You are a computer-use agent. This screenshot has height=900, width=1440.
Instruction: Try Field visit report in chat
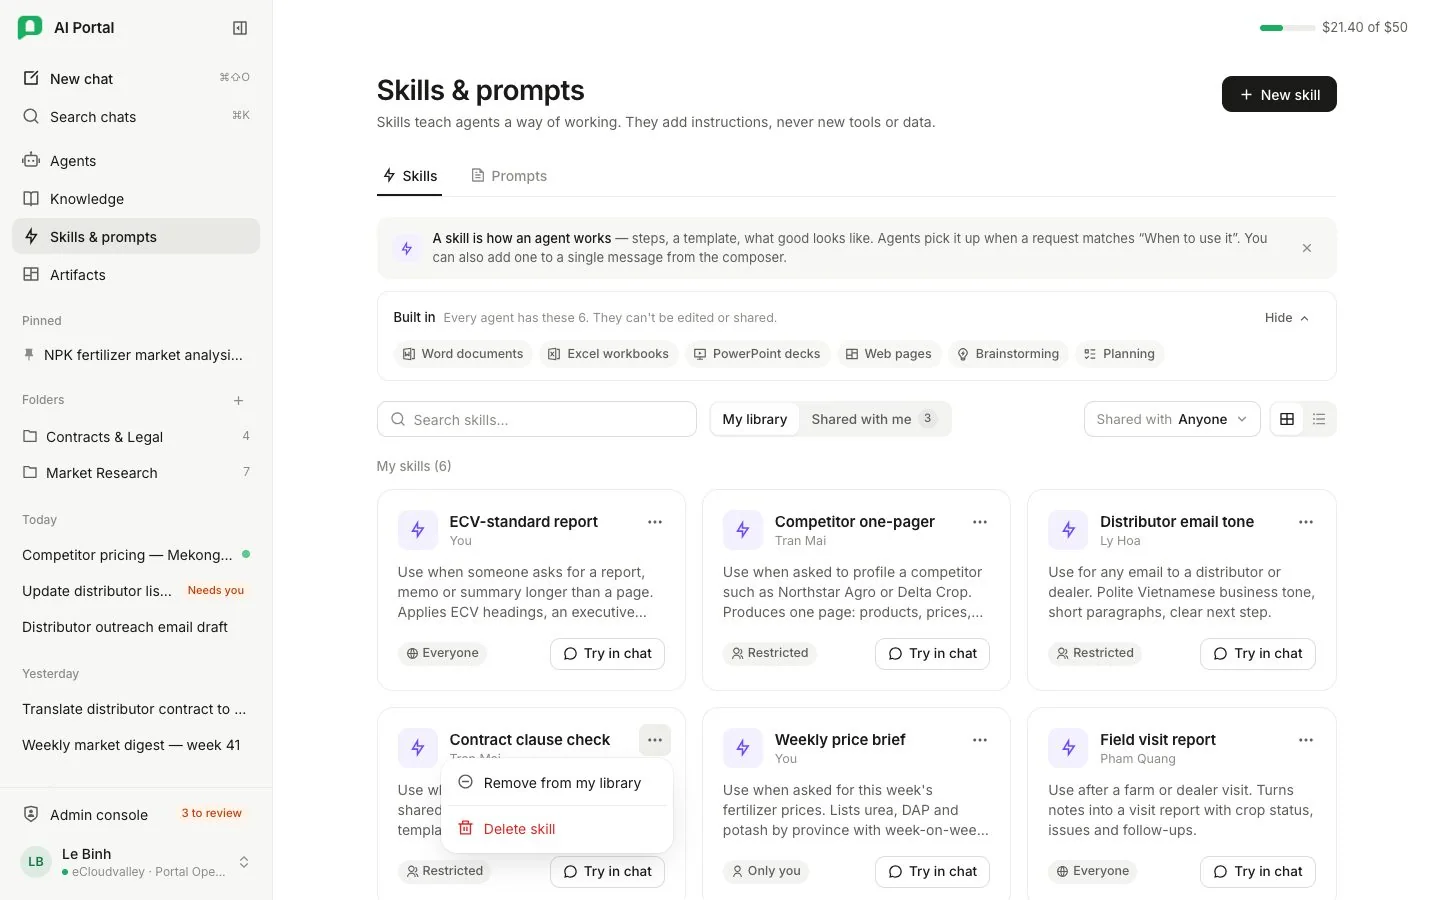1258,871
